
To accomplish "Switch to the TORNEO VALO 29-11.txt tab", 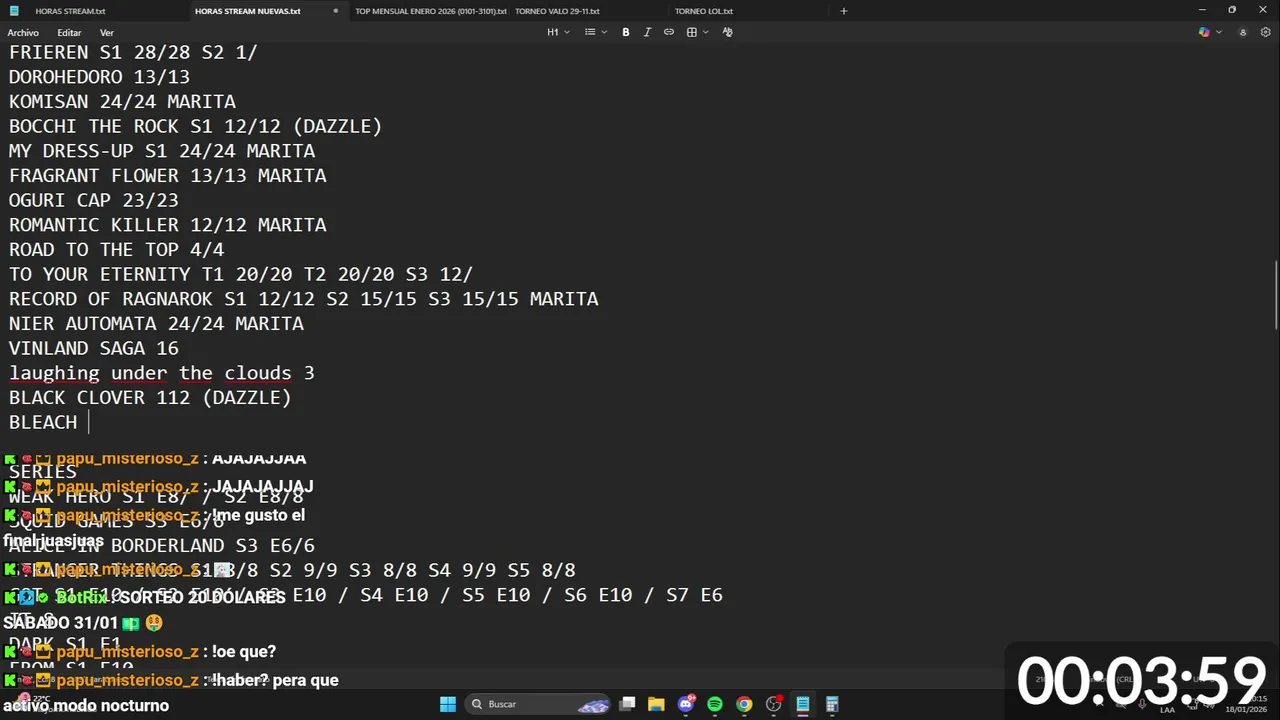I will pos(557,11).
